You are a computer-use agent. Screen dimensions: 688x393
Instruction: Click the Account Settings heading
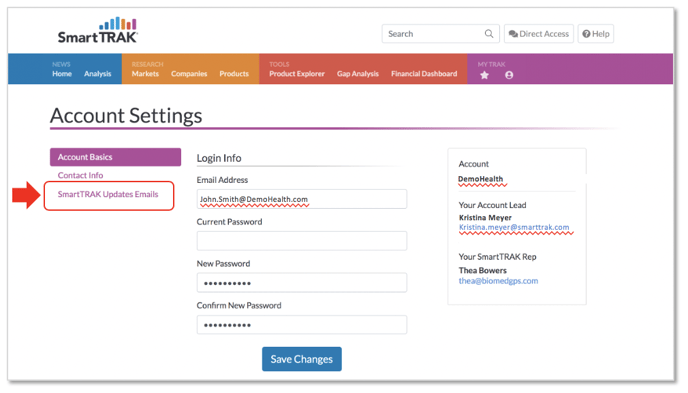tap(126, 116)
